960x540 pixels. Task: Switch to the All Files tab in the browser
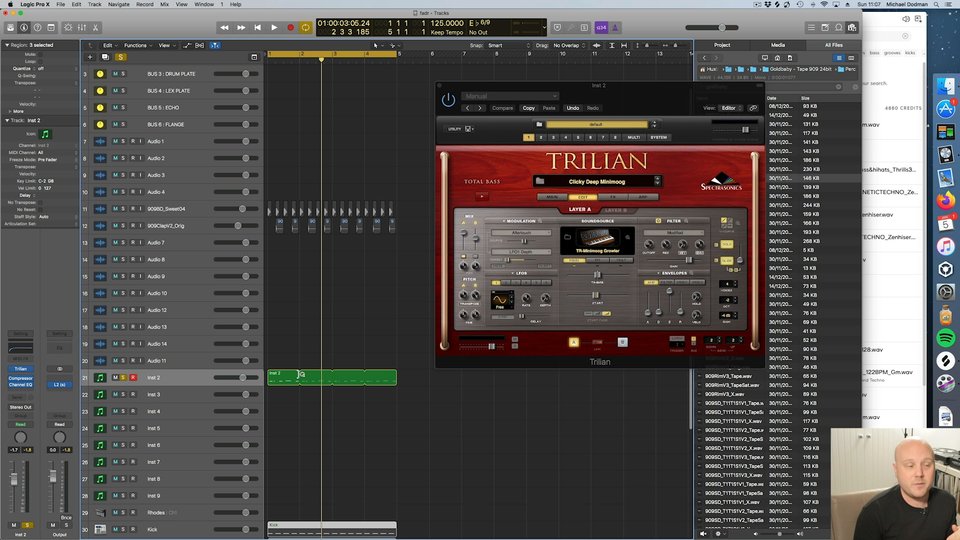coord(833,45)
